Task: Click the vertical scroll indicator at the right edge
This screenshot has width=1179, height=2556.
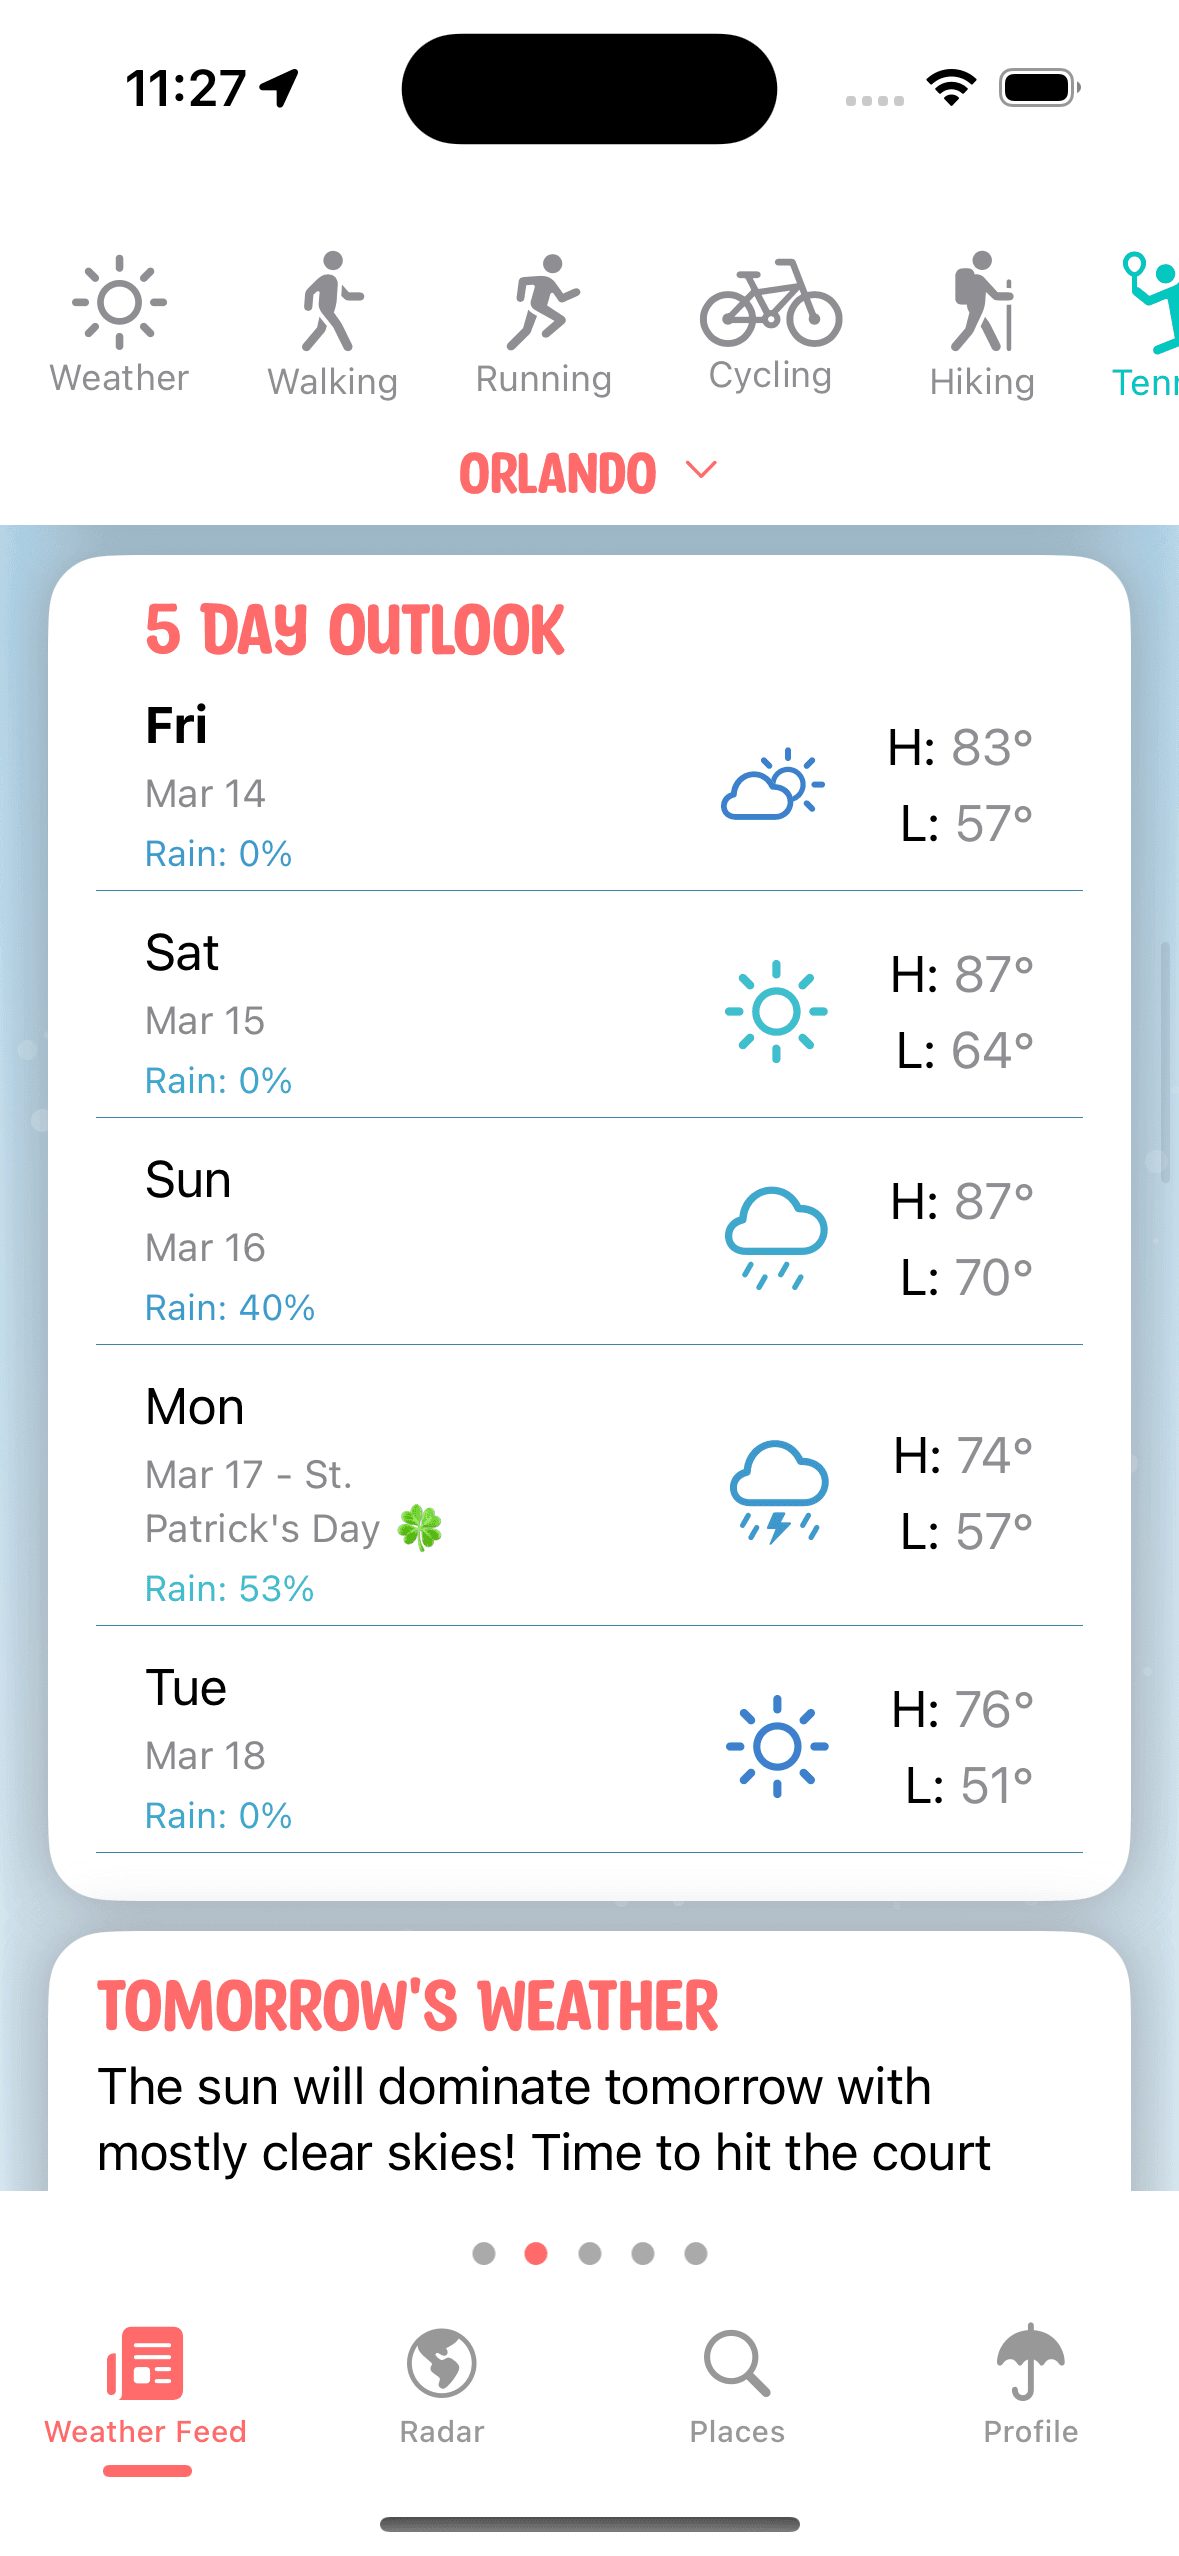Action: (1165, 1062)
